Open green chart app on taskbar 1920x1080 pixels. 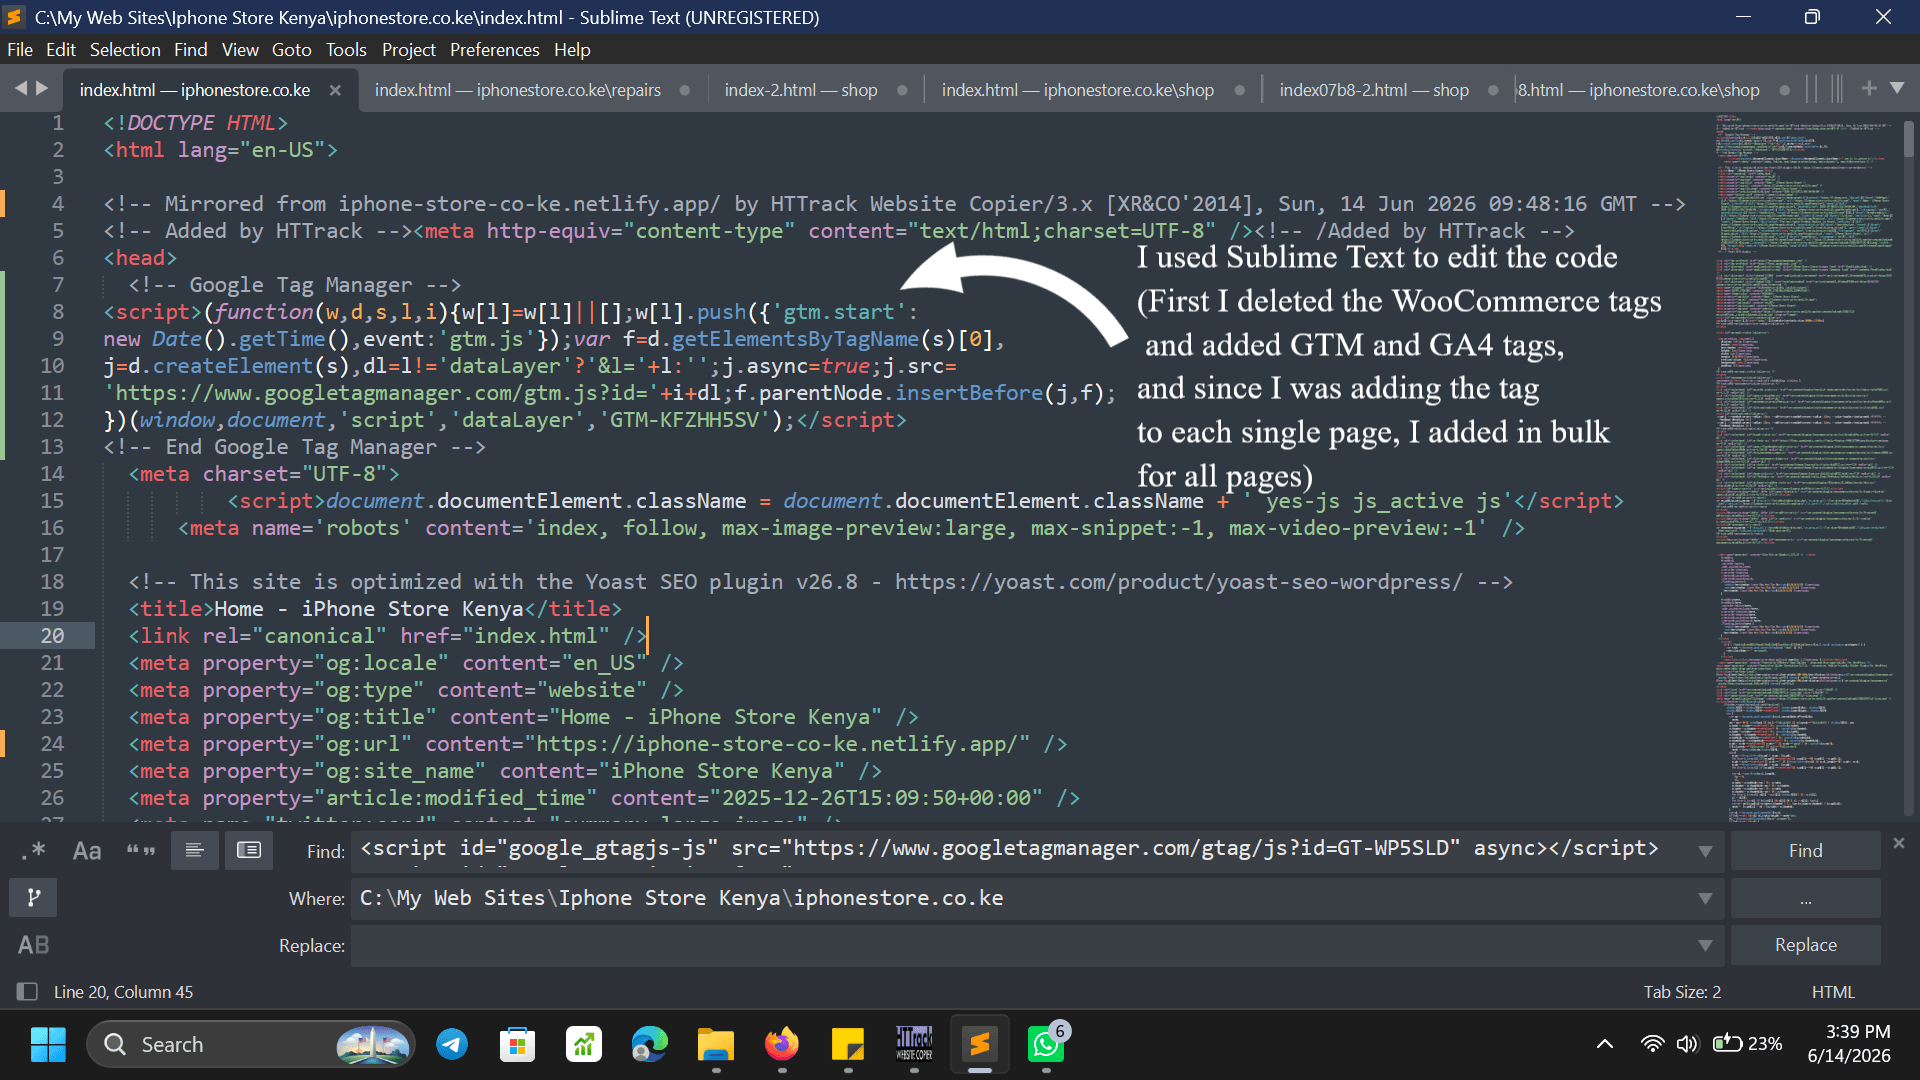pyautogui.click(x=584, y=1044)
